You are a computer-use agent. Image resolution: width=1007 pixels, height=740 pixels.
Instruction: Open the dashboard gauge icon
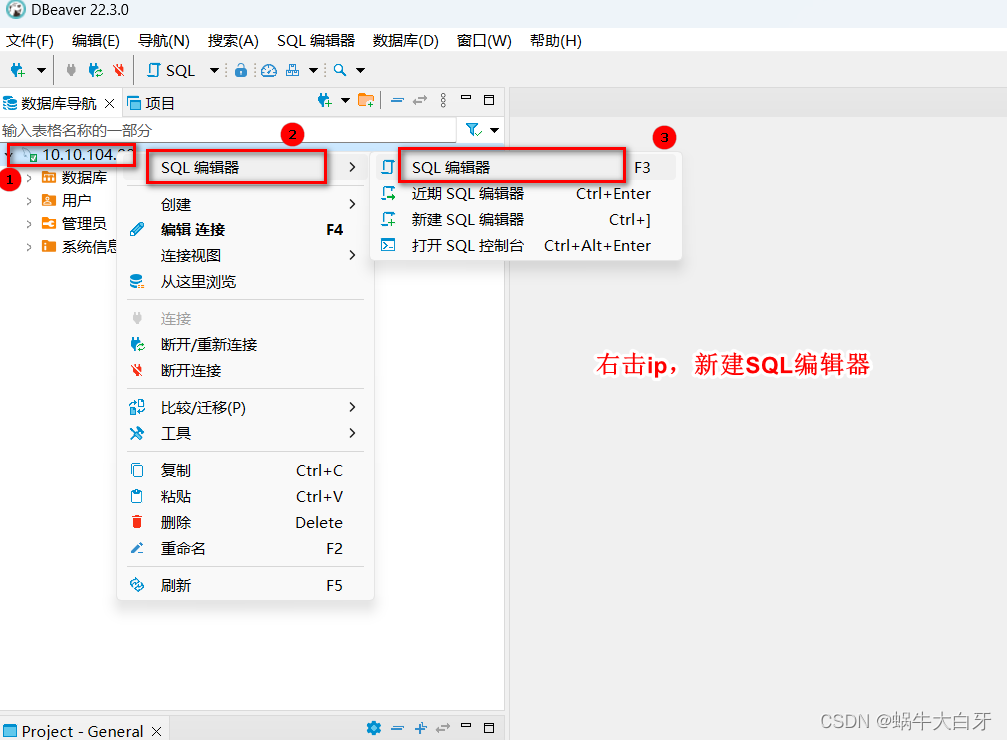pyautogui.click(x=267, y=70)
